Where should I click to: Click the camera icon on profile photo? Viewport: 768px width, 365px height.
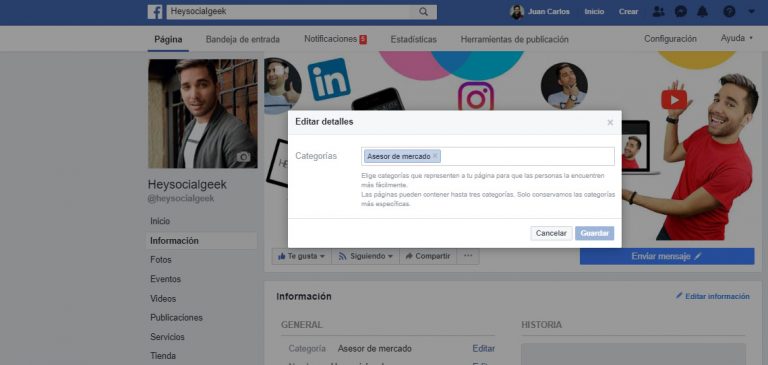(243, 157)
